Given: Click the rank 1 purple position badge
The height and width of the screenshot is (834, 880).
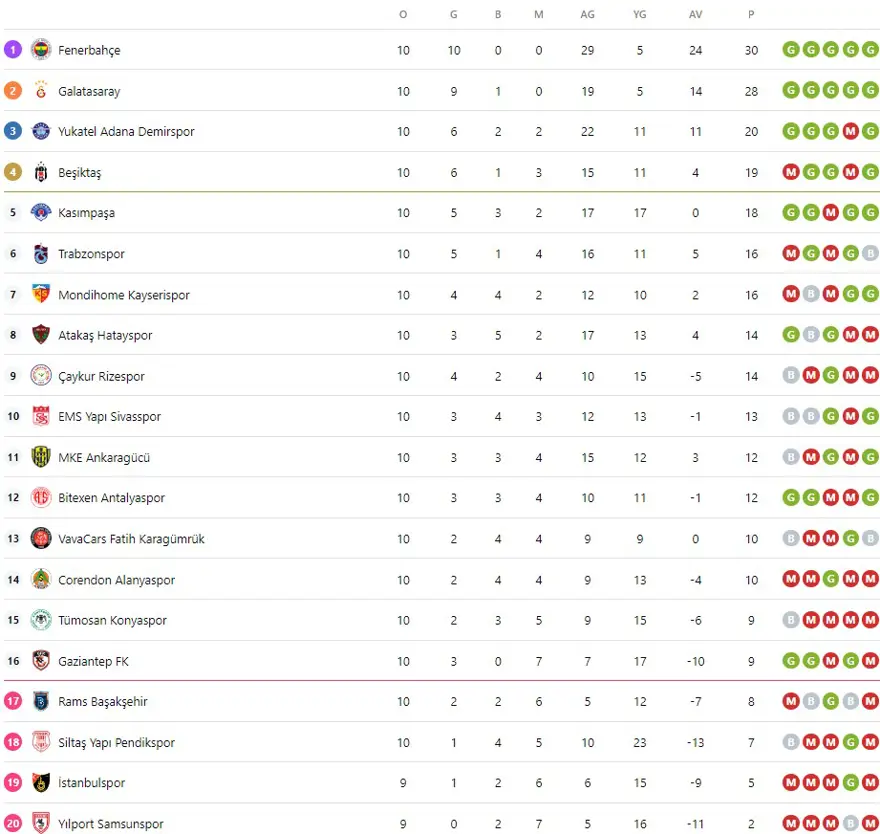Looking at the screenshot, I should tap(13, 50).
